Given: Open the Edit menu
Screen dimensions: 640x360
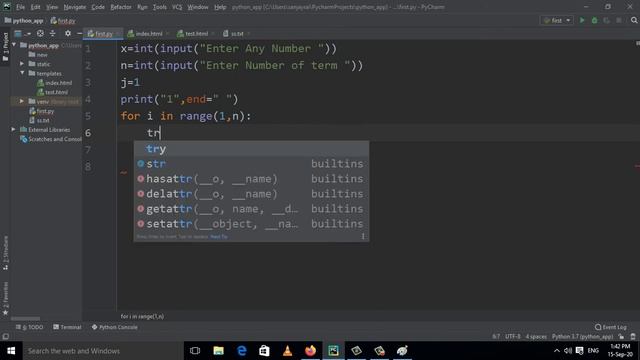Looking at the screenshot, I should point(36,7).
